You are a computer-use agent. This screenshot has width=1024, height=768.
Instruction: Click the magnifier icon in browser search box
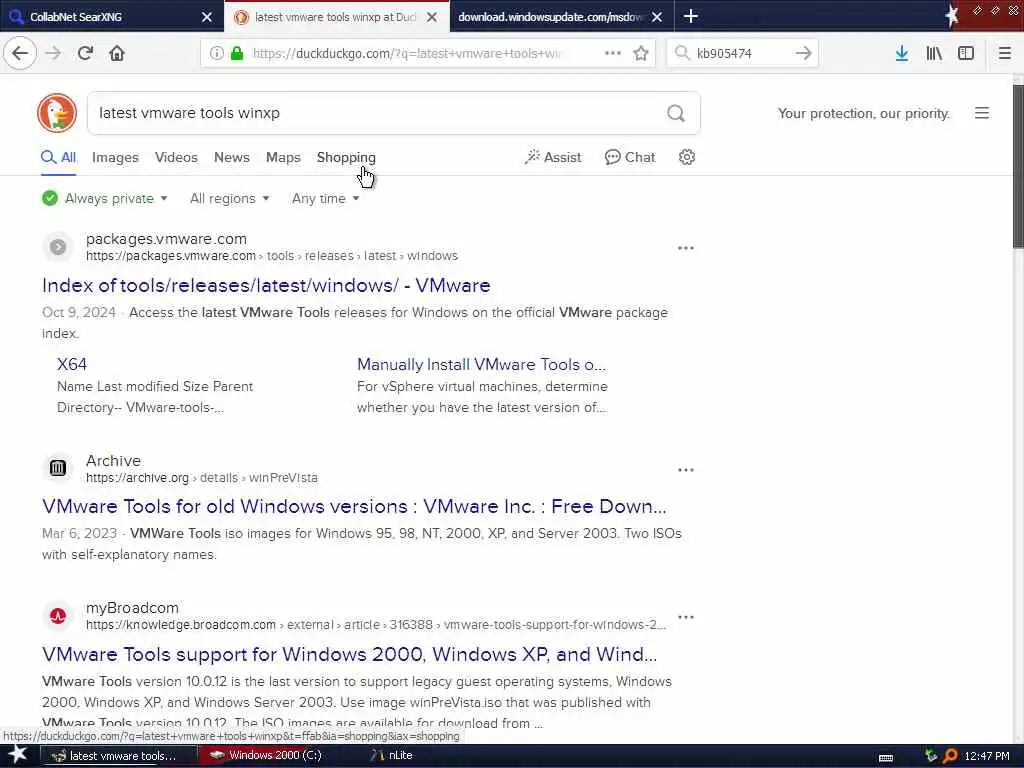point(682,53)
